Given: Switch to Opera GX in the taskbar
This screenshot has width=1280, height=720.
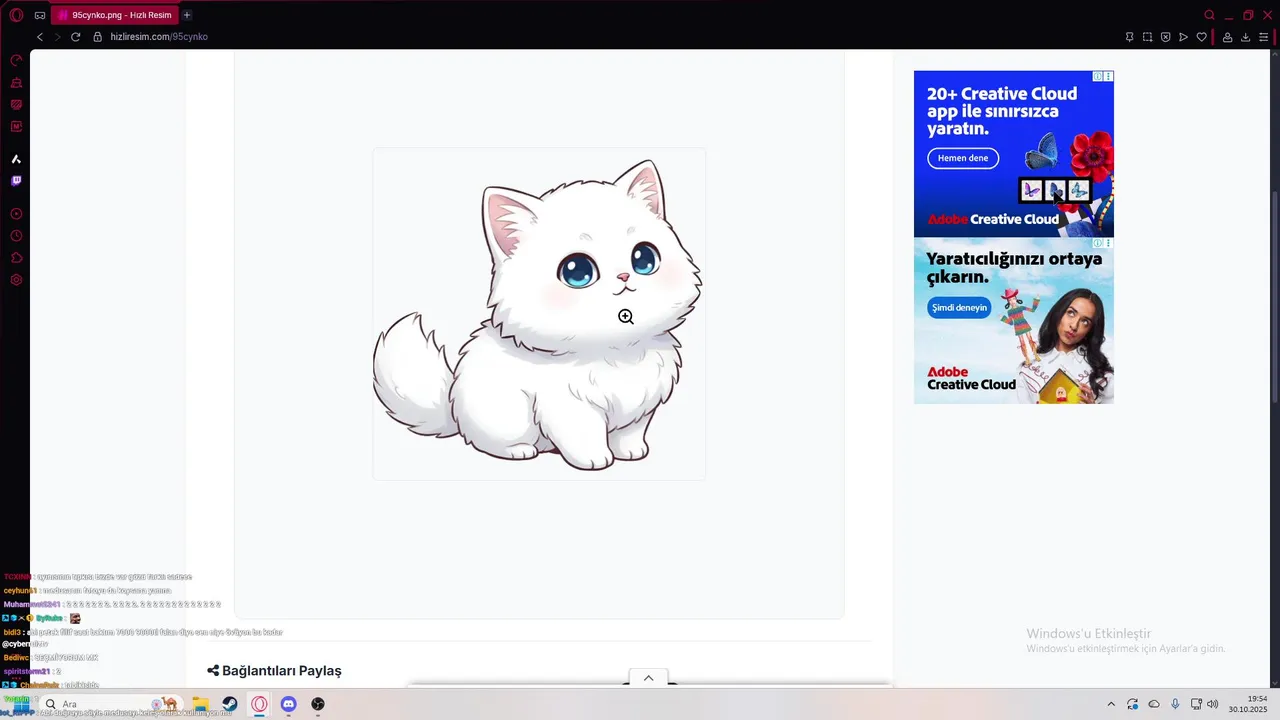Looking at the screenshot, I should click(259, 704).
